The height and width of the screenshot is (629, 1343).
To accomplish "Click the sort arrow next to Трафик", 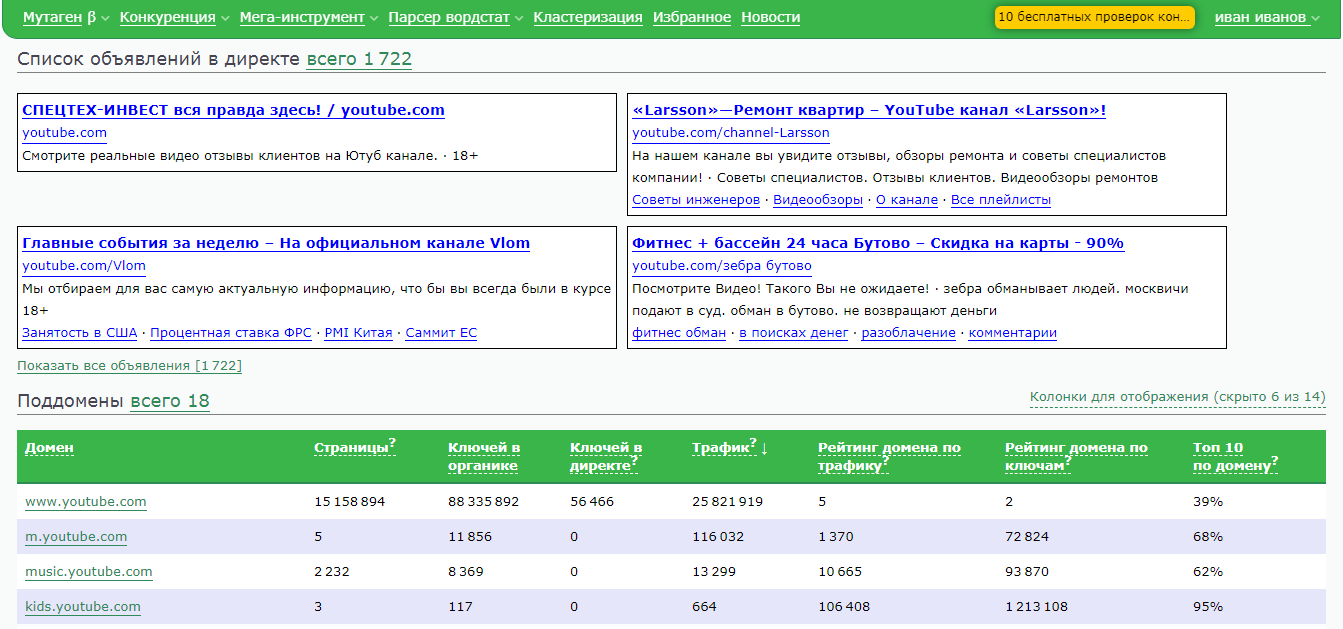I will point(764,448).
